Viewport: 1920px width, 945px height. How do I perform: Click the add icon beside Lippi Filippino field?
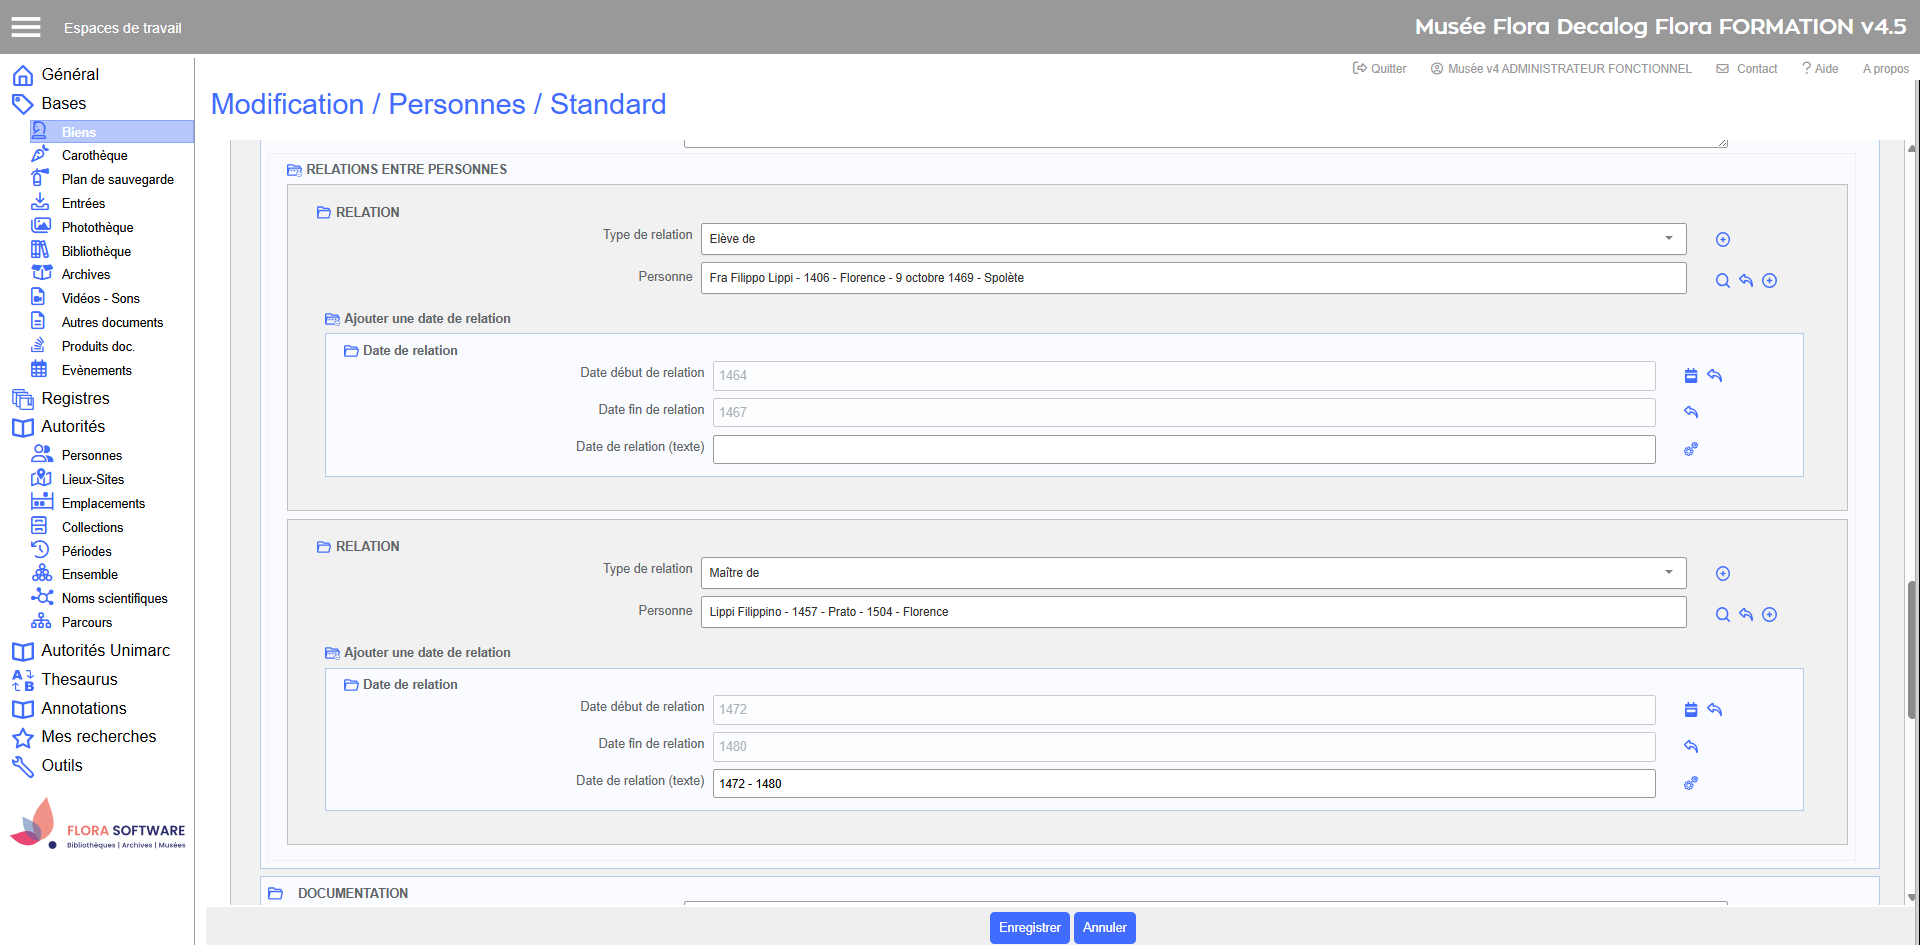(1769, 615)
